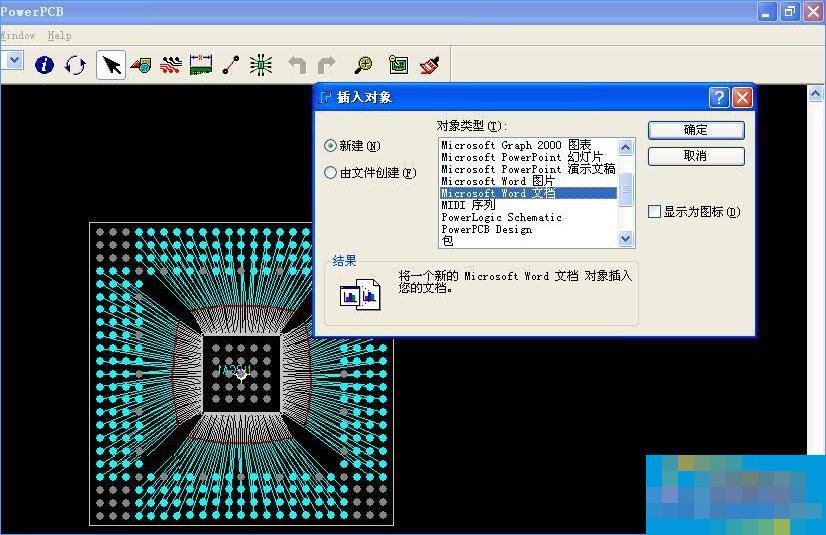Click the object list scrollbar thumb

(x=625, y=190)
